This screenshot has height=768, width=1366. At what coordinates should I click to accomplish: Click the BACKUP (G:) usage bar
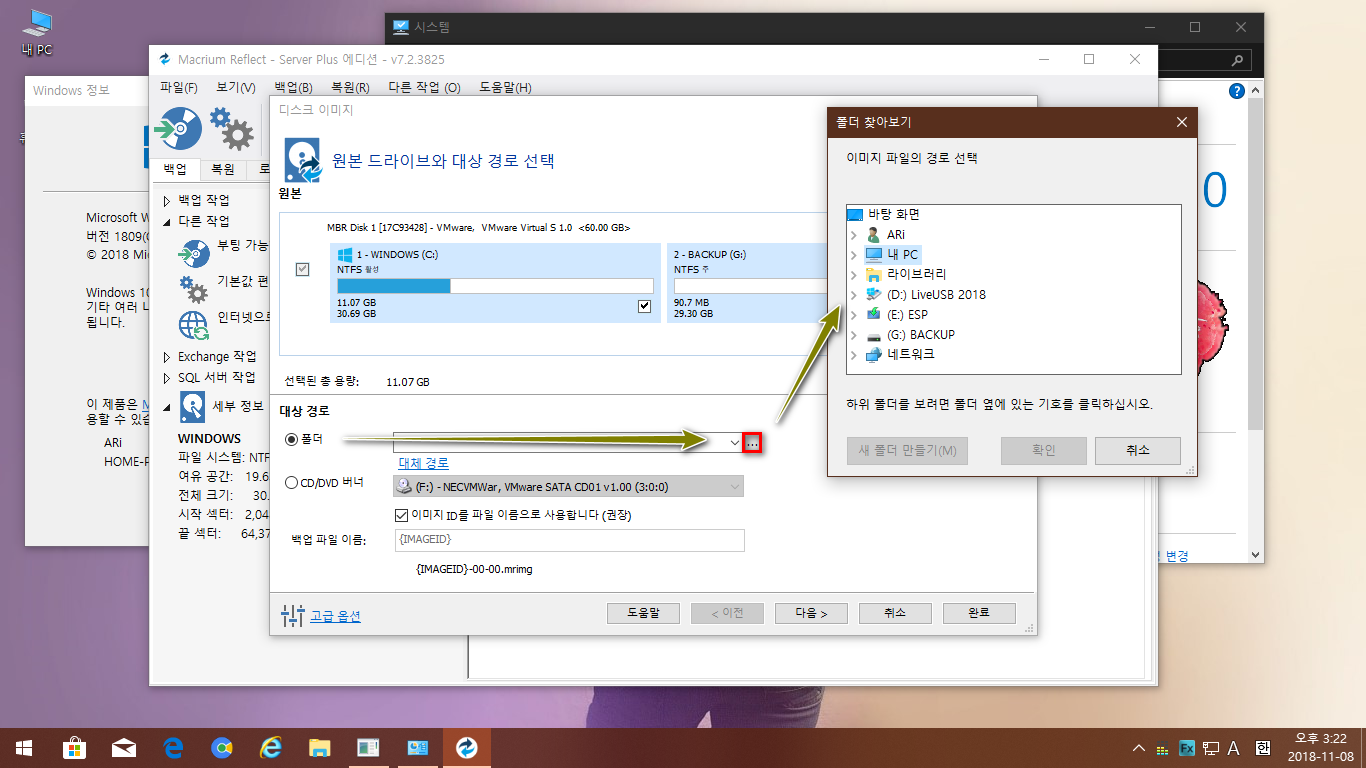click(748, 286)
